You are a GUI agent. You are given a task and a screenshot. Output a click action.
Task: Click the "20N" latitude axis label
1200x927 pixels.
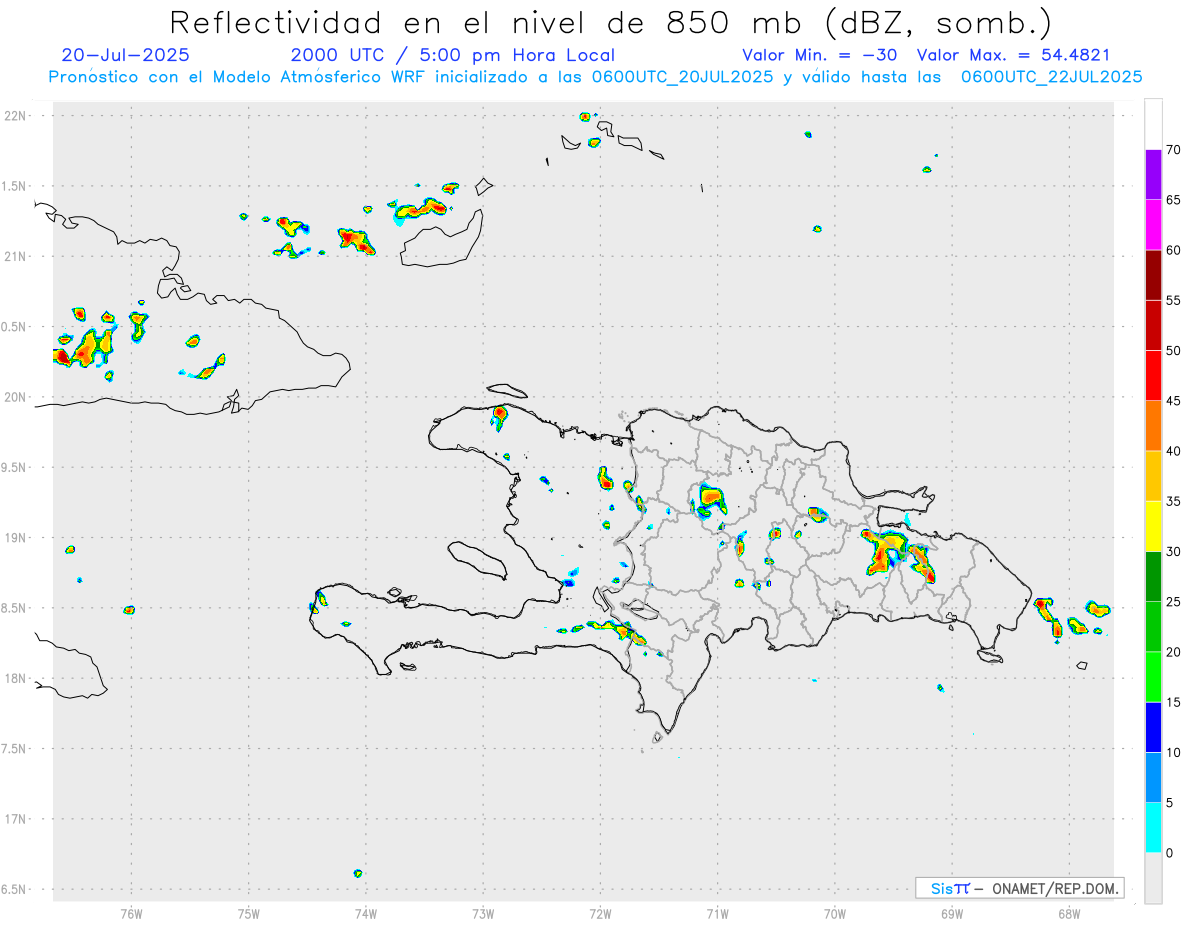tap(15, 397)
